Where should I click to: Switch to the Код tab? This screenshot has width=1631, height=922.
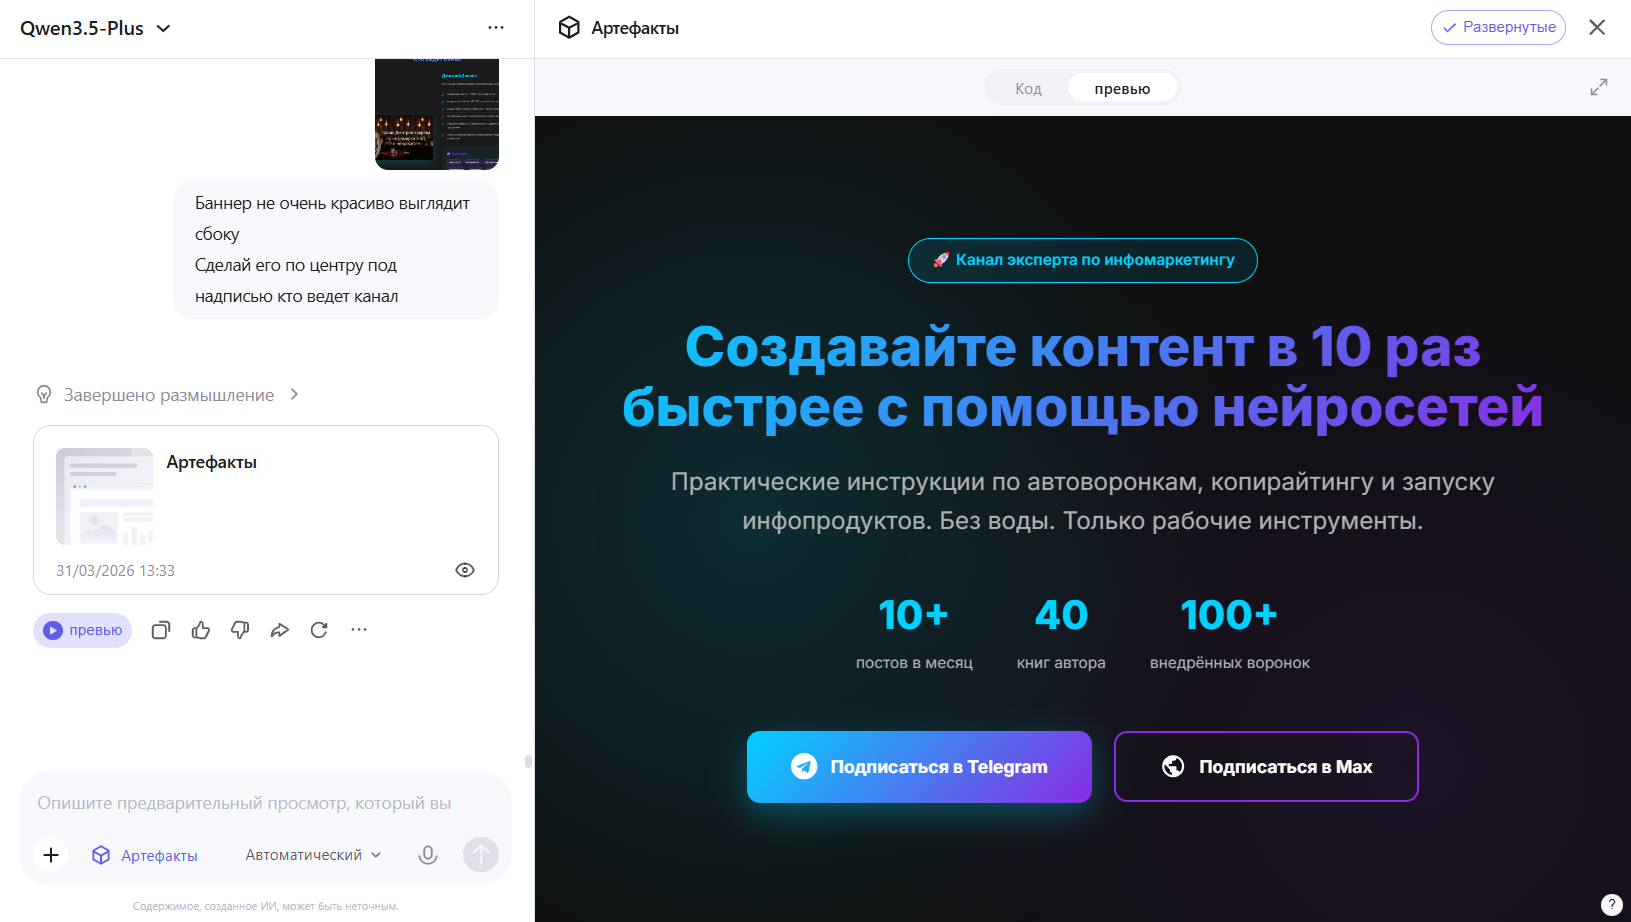(x=1027, y=87)
